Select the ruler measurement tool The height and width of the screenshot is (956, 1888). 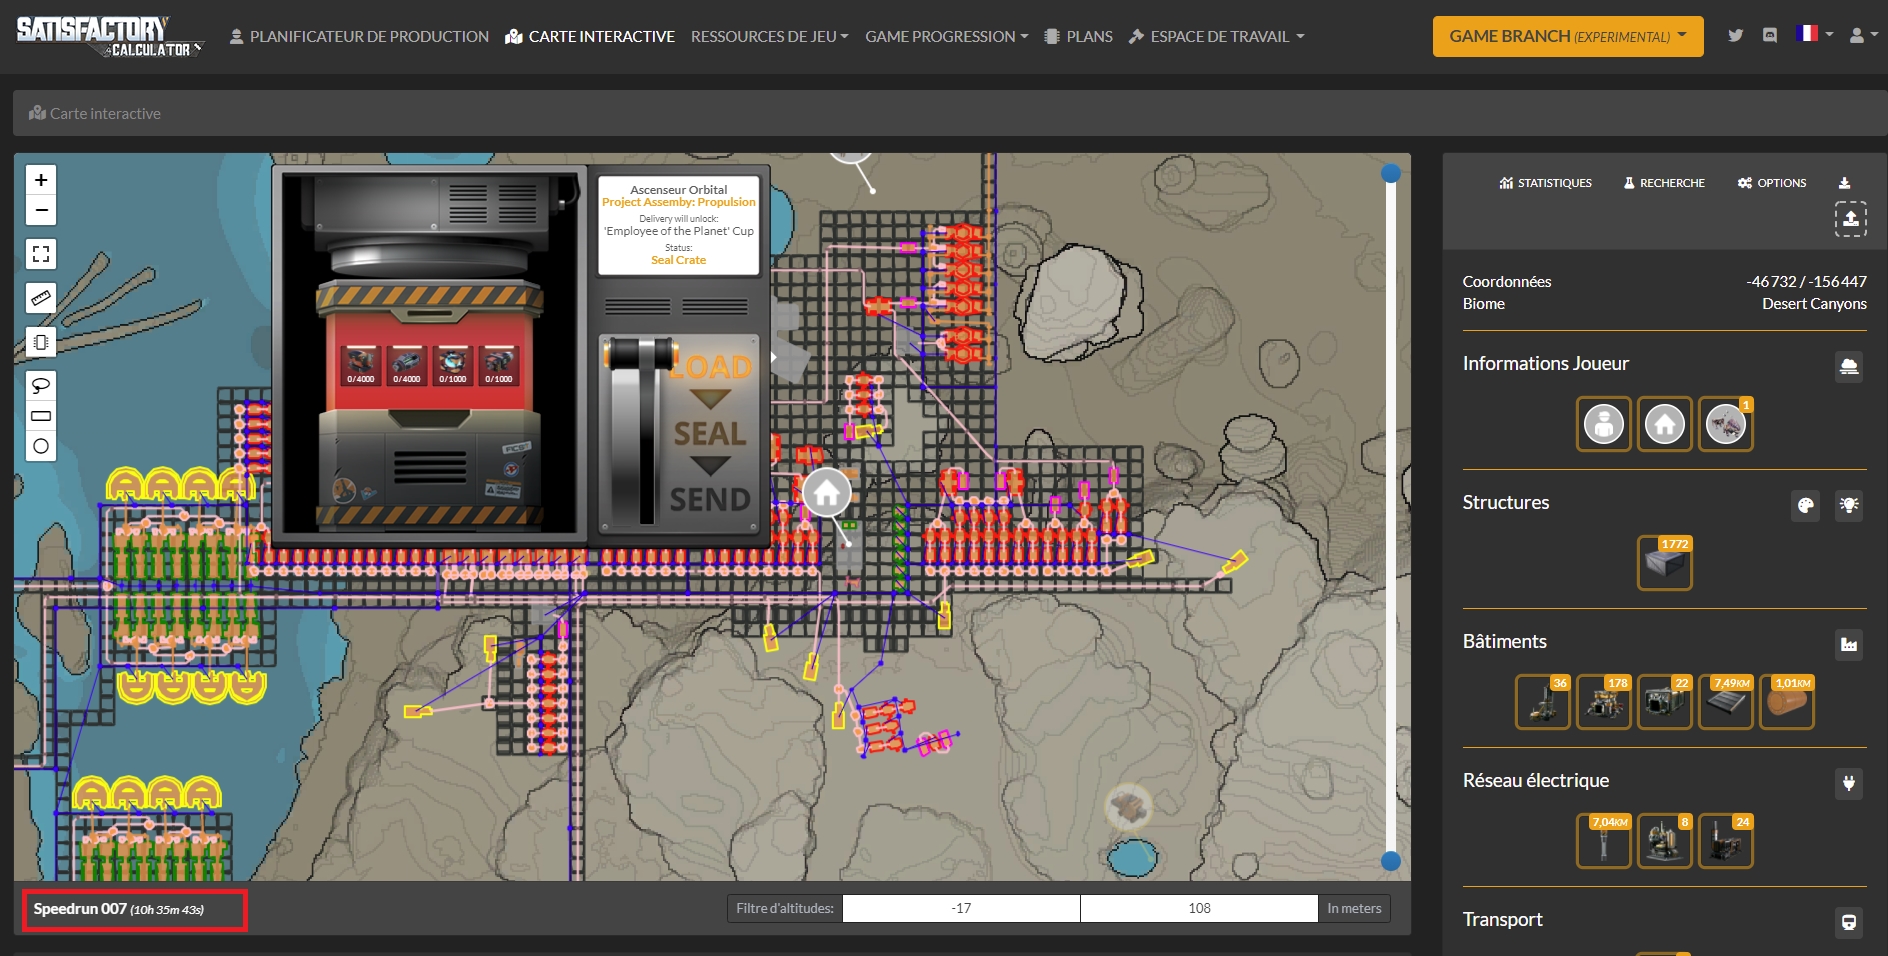click(x=41, y=298)
